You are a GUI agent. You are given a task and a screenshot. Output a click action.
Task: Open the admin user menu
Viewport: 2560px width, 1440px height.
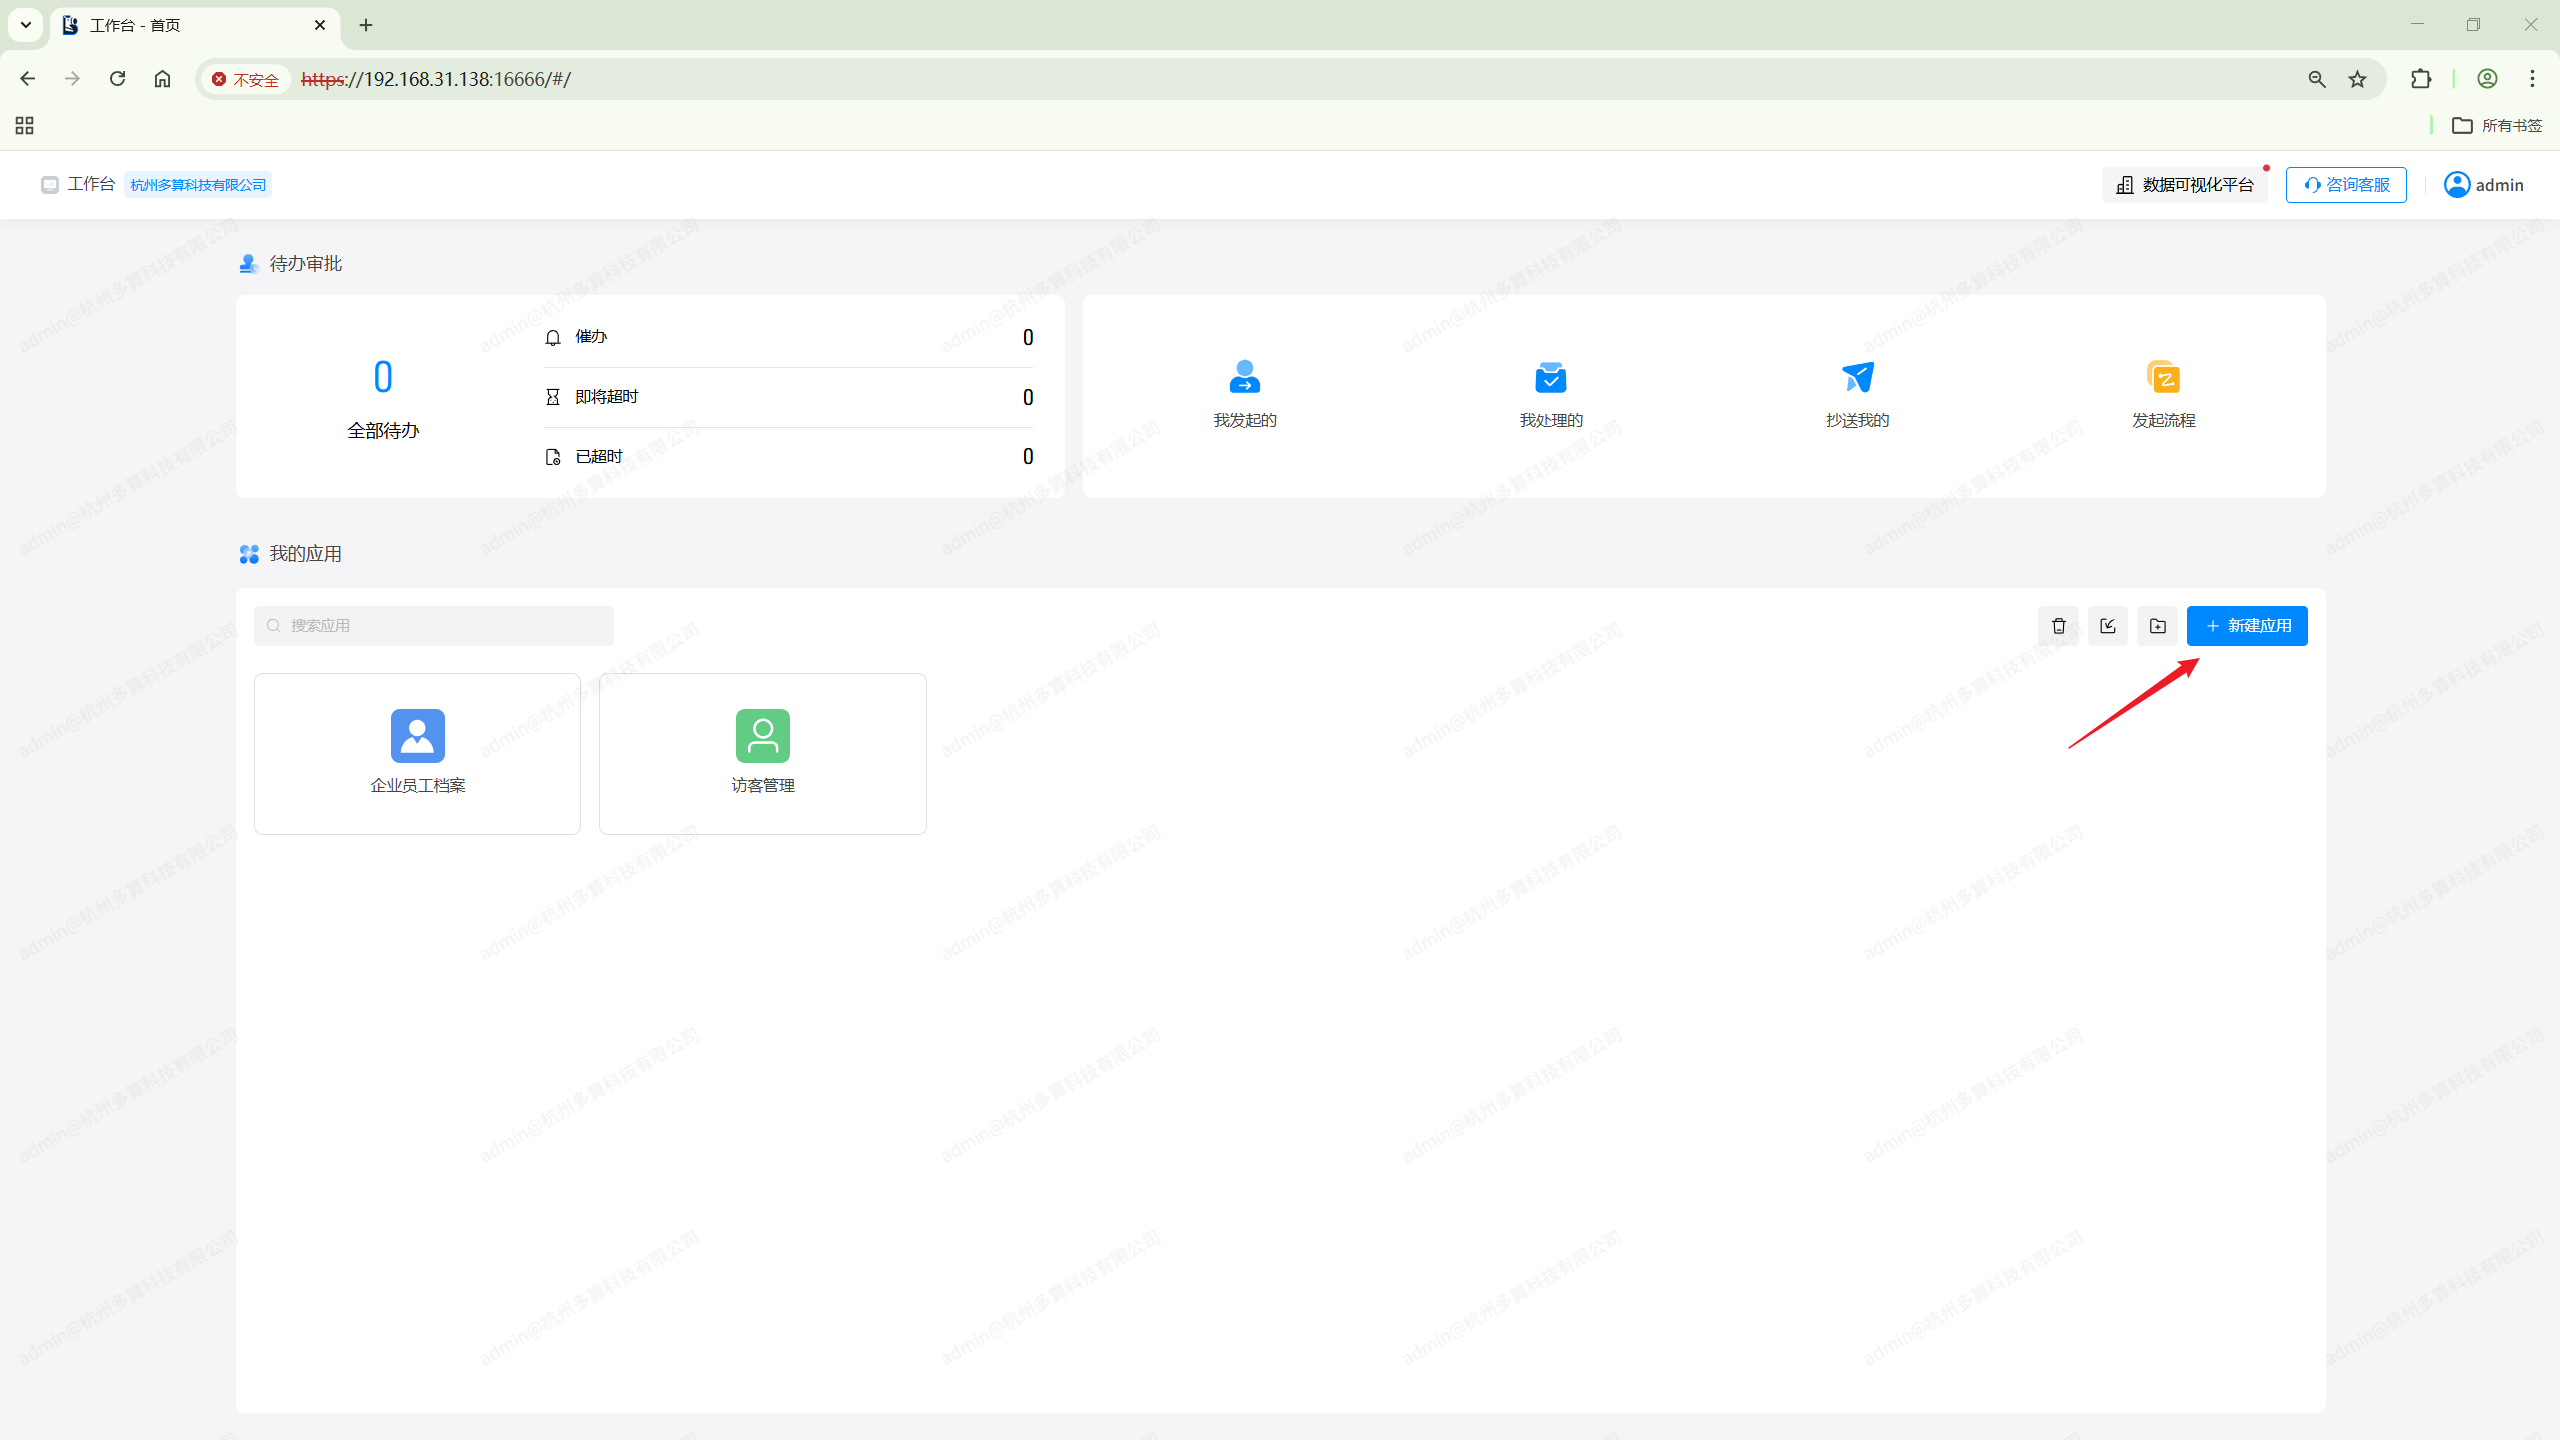(2484, 185)
